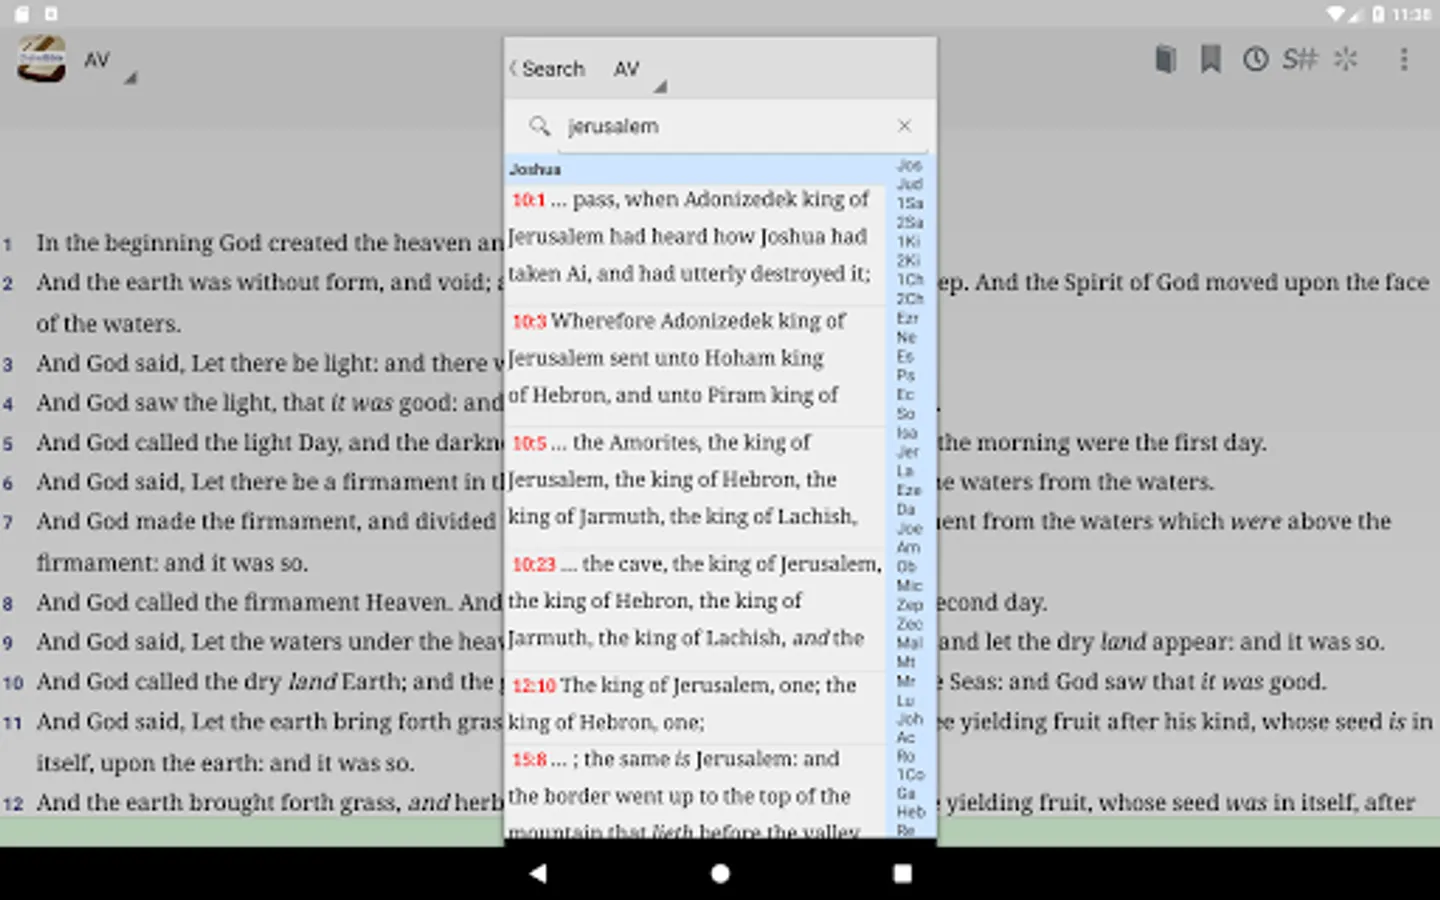This screenshot has width=1440, height=900.
Task: Go back using the Search back arrow
Action: click(547, 69)
